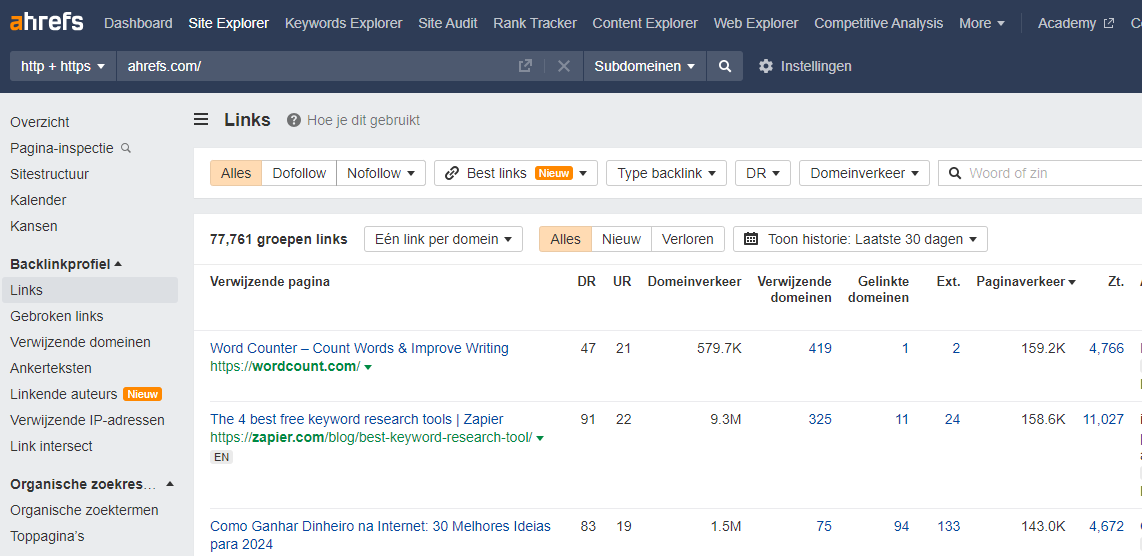Click the Ahrefs logo
Screen dimensions: 1142x556
(47, 23)
